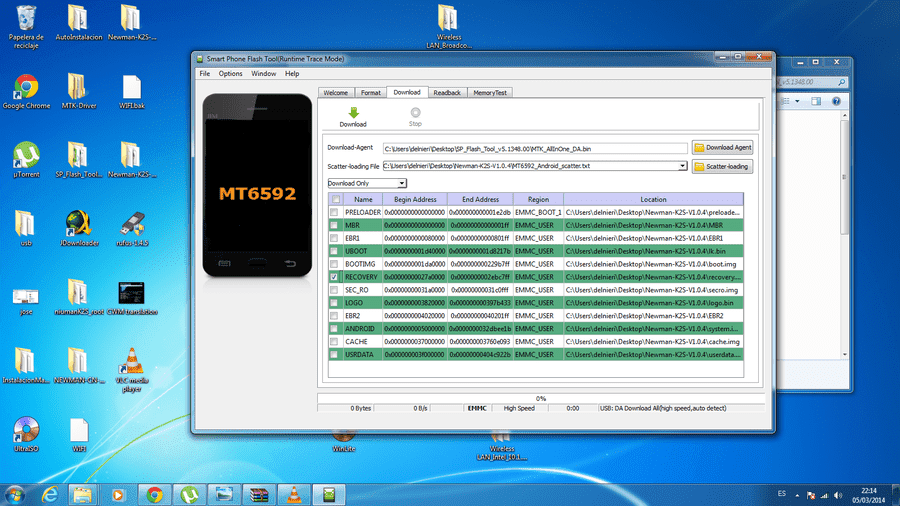Click the Stop icon
This screenshot has height=506, width=900.
coord(415,112)
